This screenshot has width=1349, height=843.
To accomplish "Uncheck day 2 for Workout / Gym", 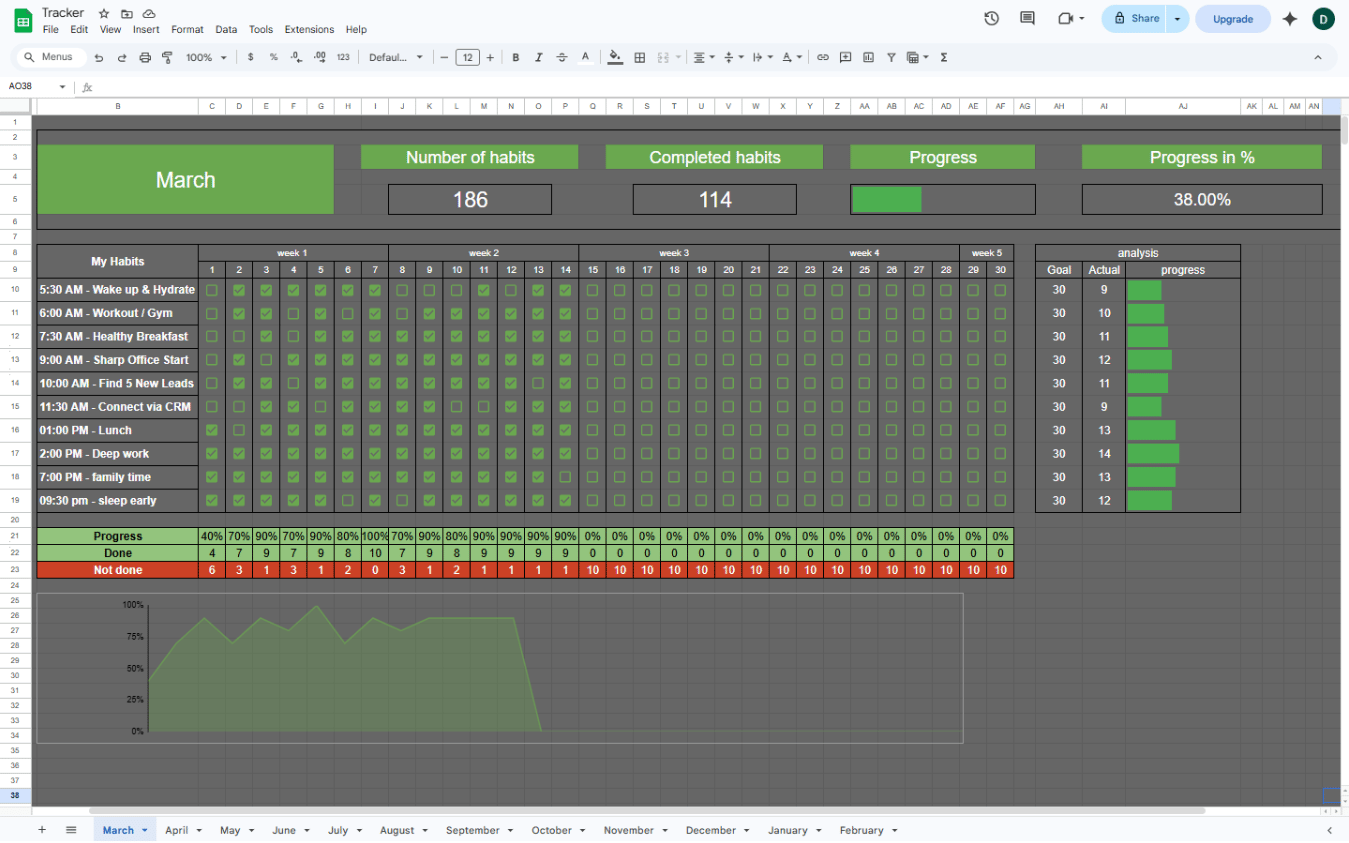I will pyautogui.click(x=239, y=313).
